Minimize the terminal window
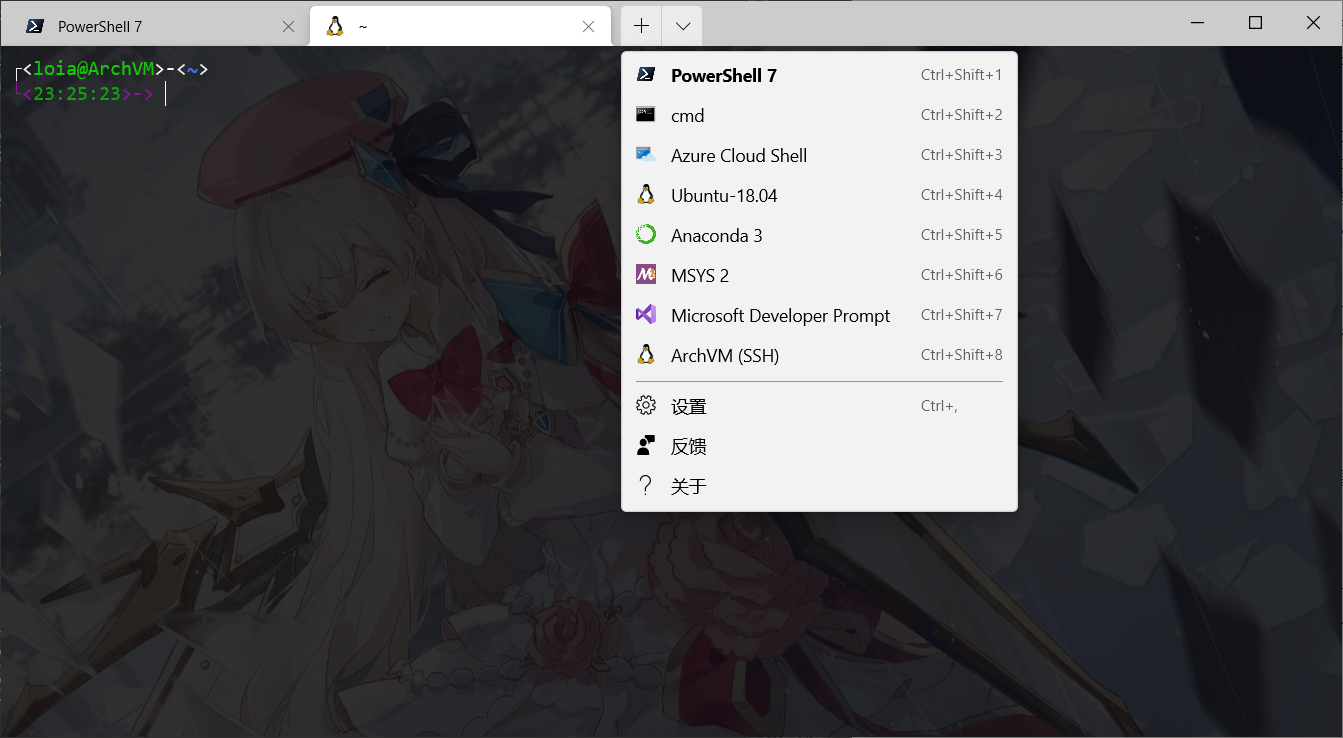Viewport: 1343px width, 738px height. click(1198, 23)
